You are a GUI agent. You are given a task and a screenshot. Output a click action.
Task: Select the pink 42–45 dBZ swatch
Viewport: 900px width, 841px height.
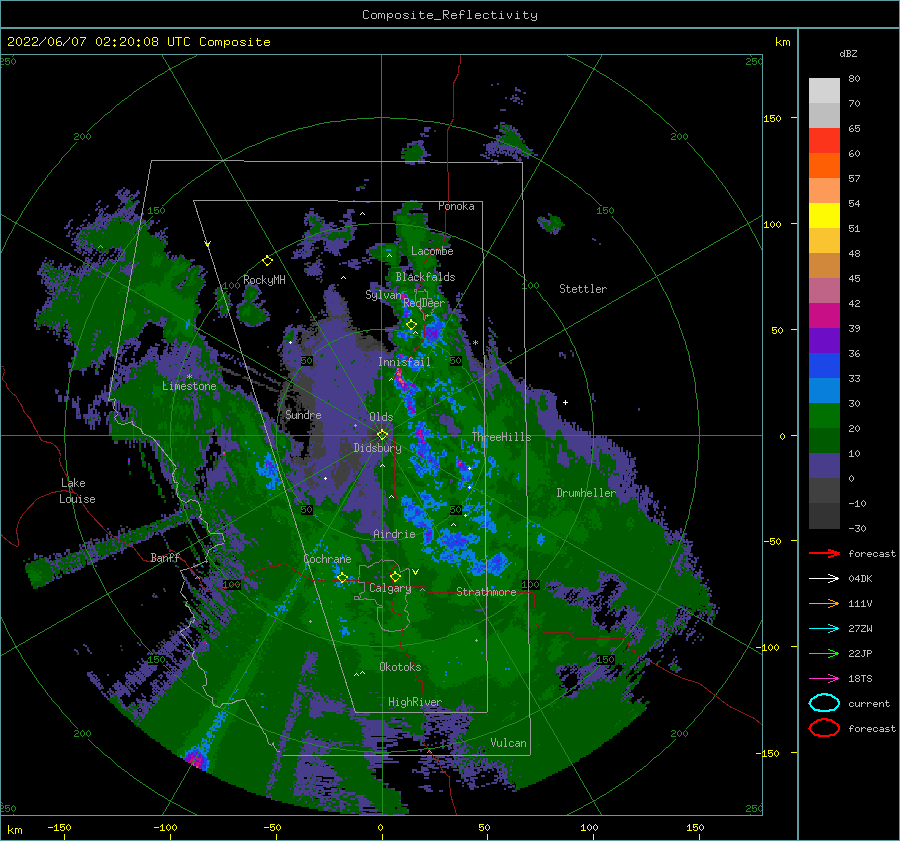[x=824, y=290]
